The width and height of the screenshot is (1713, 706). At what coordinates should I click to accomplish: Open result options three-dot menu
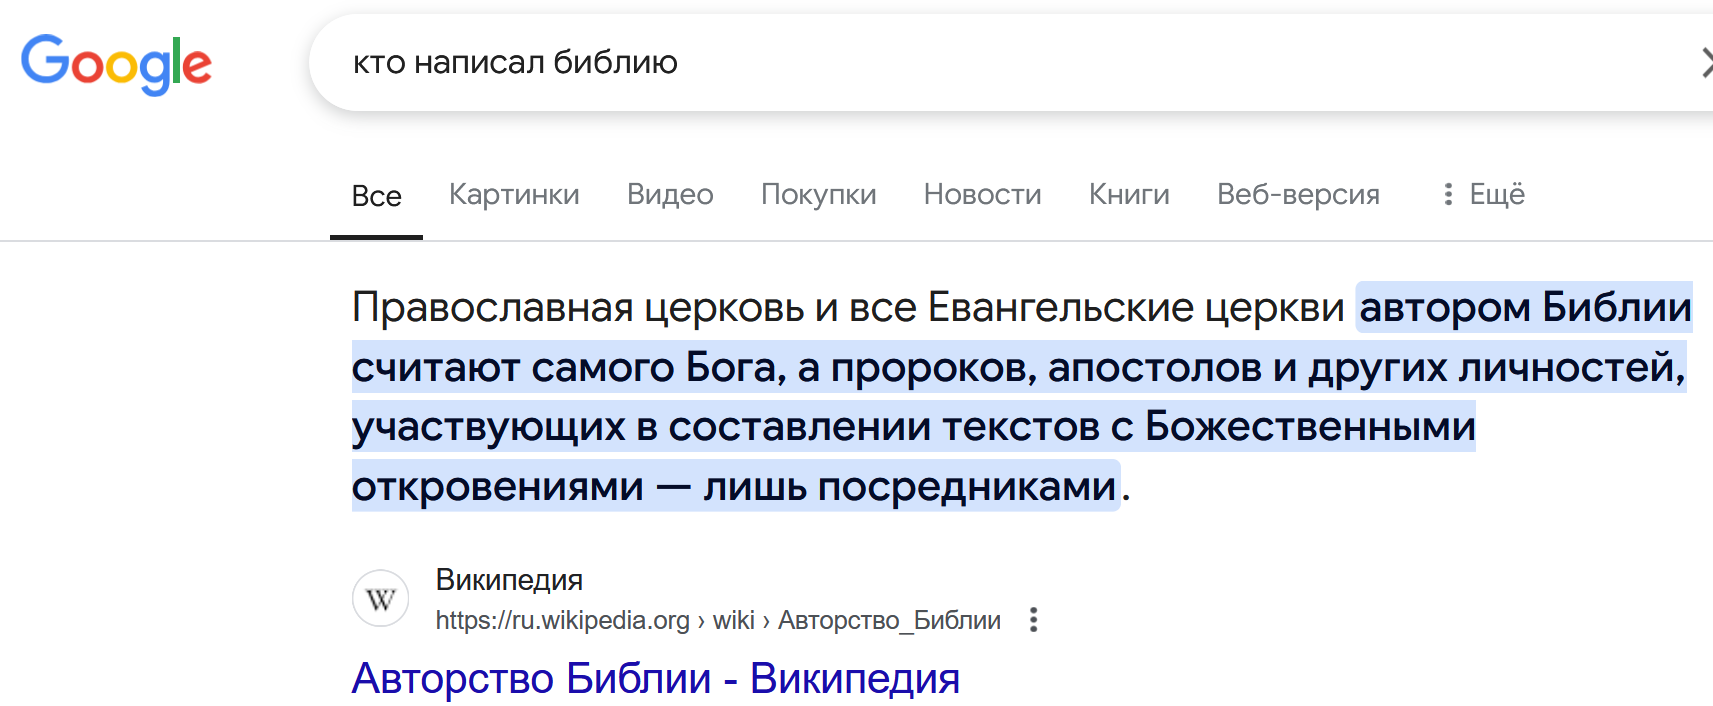pos(1034,620)
